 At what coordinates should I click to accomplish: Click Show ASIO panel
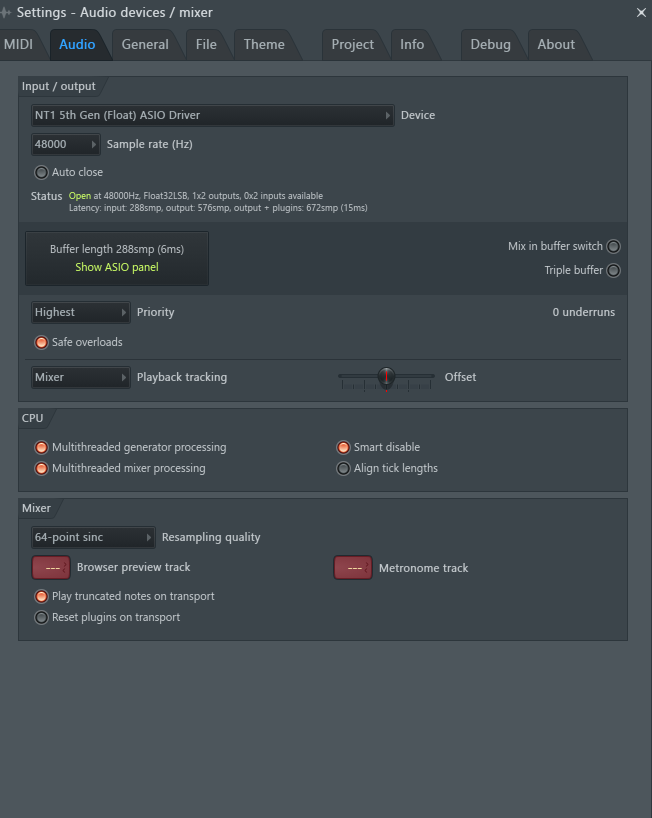pyautogui.click(x=117, y=267)
